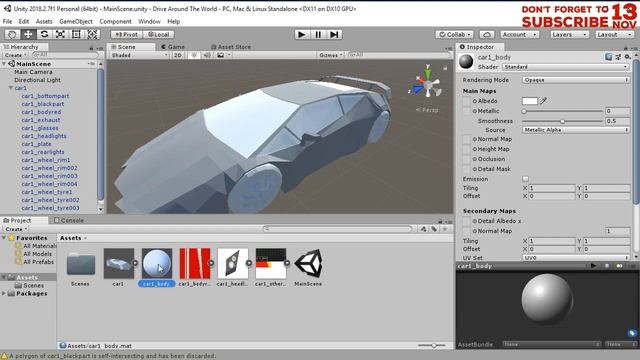The height and width of the screenshot is (360, 640).
Task: Toggle scene audio icon
Action: pyautogui.click(x=207, y=55)
